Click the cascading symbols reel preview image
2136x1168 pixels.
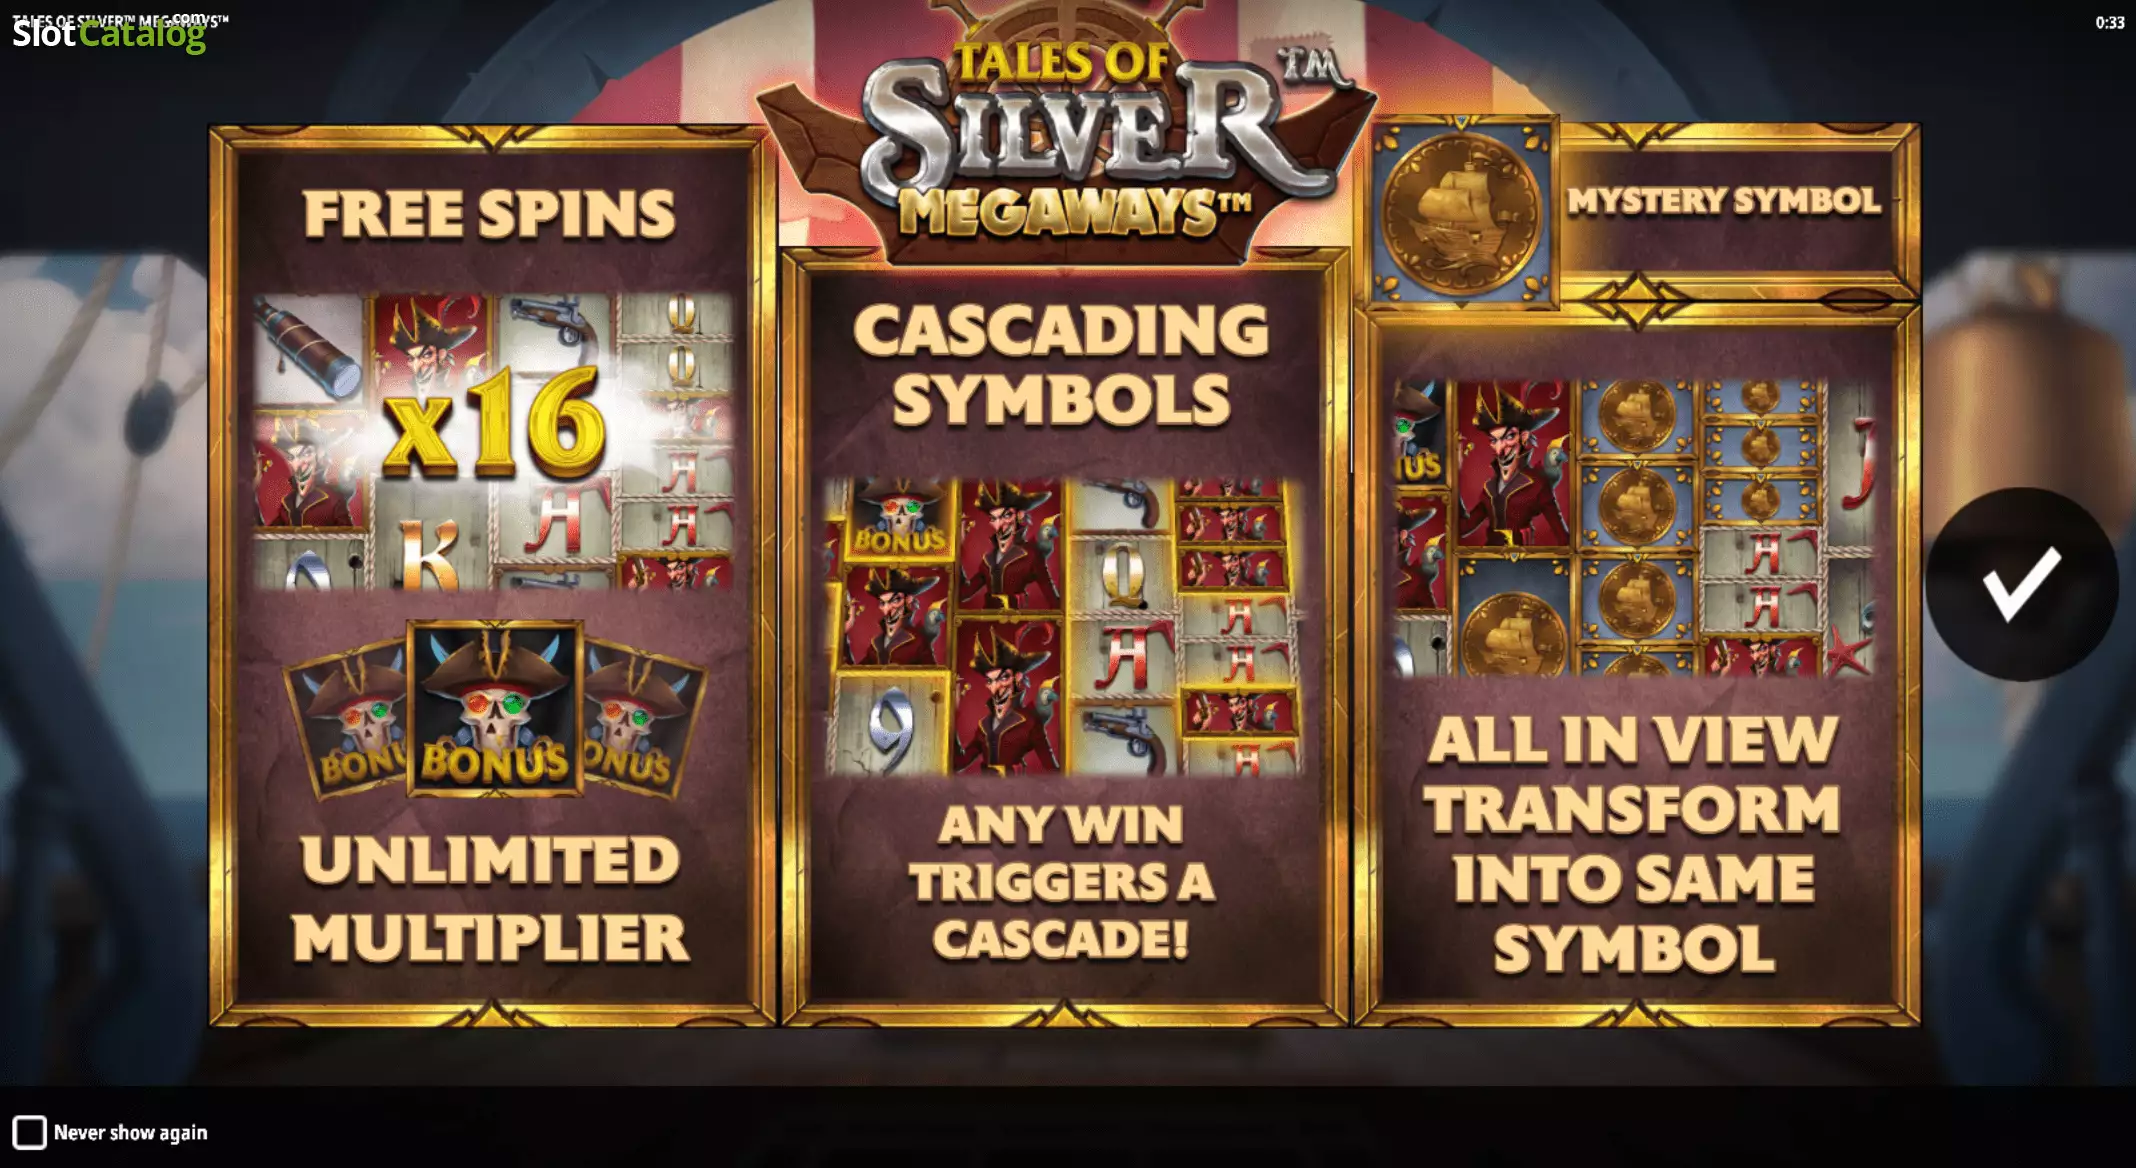pyautogui.click(x=1063, y=626)
